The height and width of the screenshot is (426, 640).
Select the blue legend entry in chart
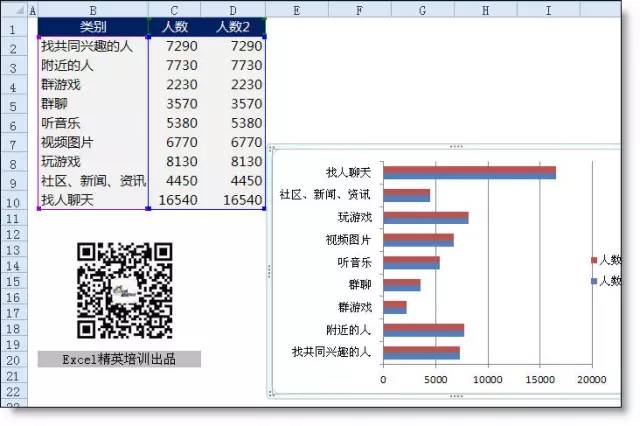tap(606, 281)
